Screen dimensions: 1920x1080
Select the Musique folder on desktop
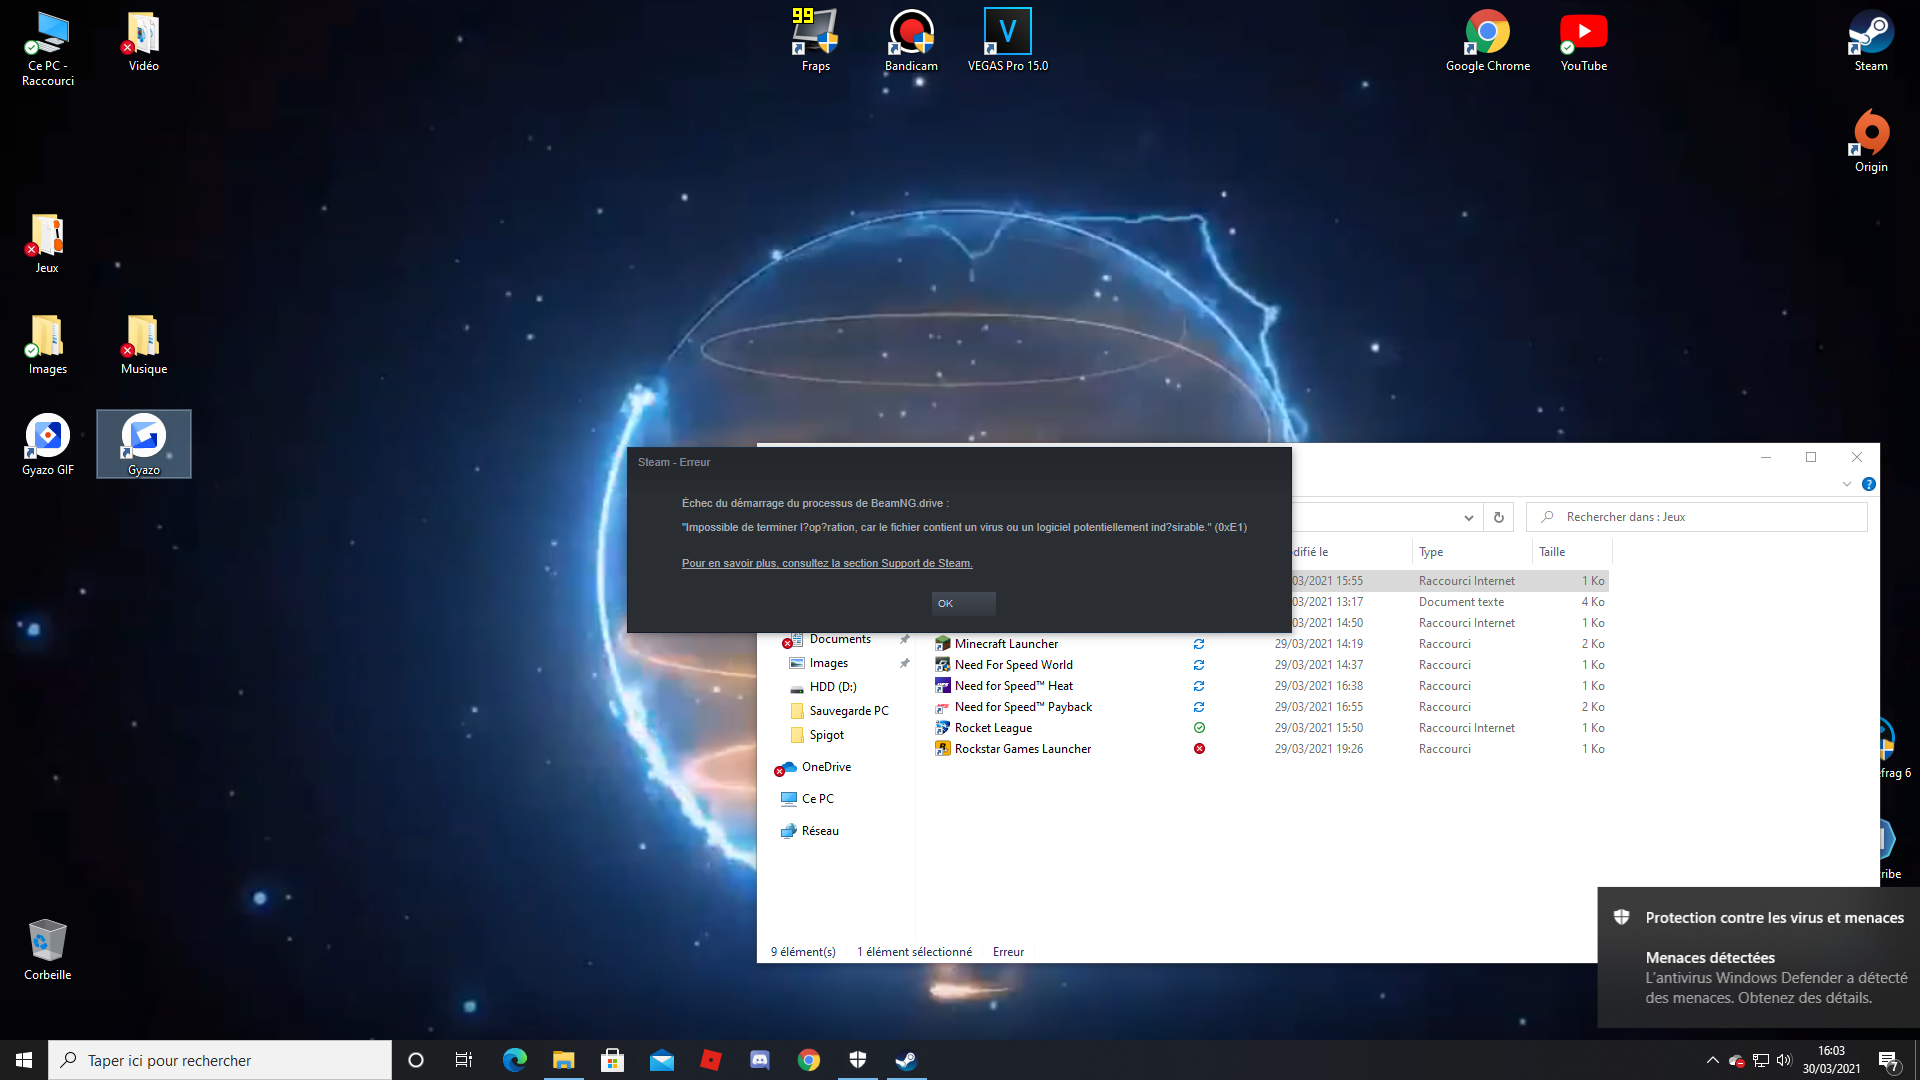(144, 344)
